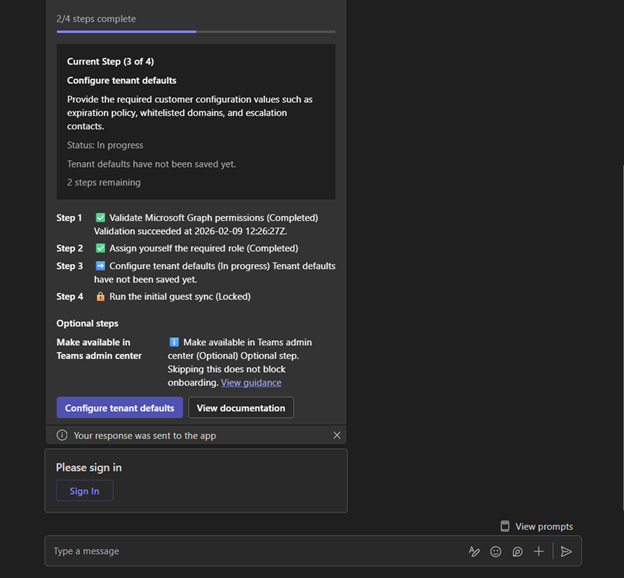Viewport: 624px width, 578px height.
Task: Click the View documentation button
Action: tap(241, 408)
